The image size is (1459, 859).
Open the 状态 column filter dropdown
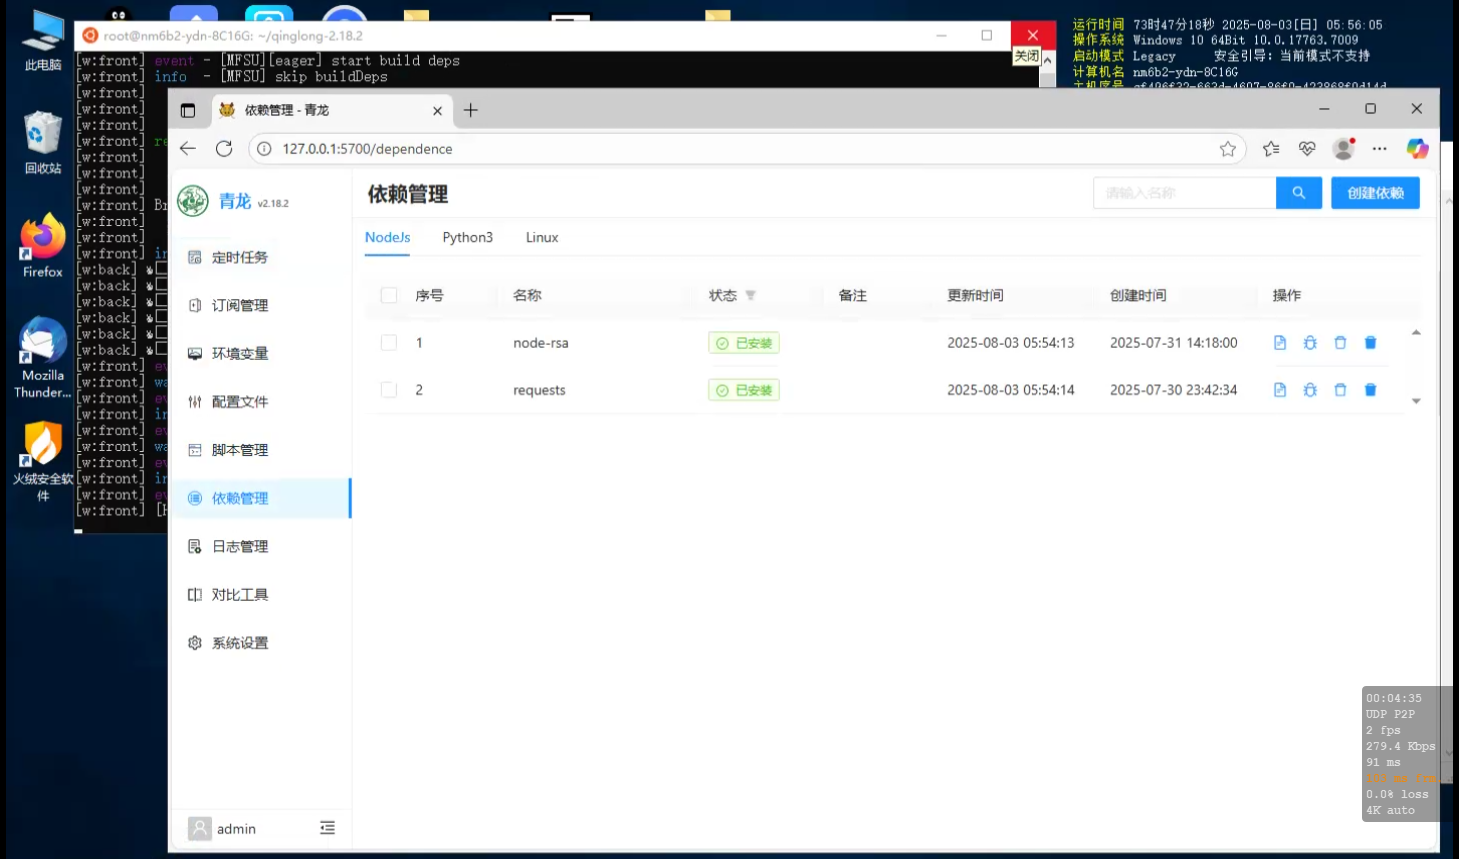pos(750,296)
